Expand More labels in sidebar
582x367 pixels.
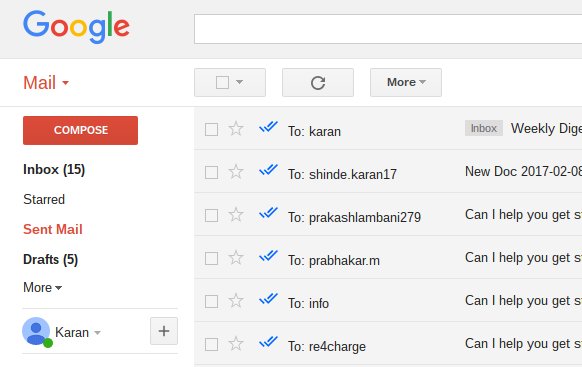pyautogui.click(x=42, y=288)
